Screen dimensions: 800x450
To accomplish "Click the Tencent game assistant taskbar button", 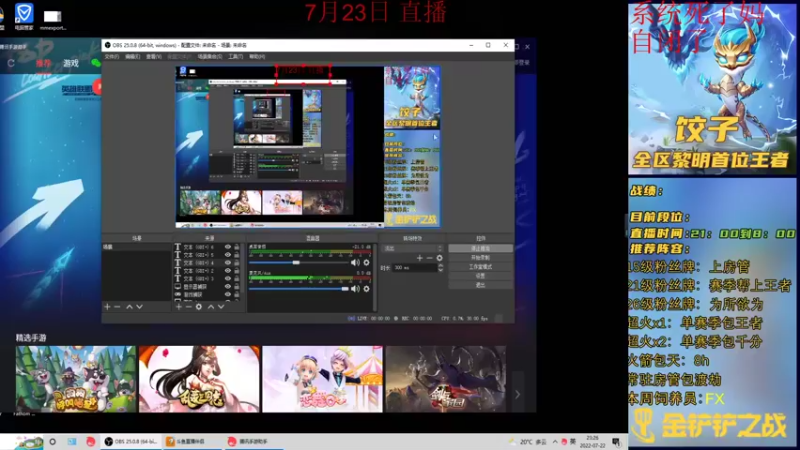I will click(x=254, y=441).
